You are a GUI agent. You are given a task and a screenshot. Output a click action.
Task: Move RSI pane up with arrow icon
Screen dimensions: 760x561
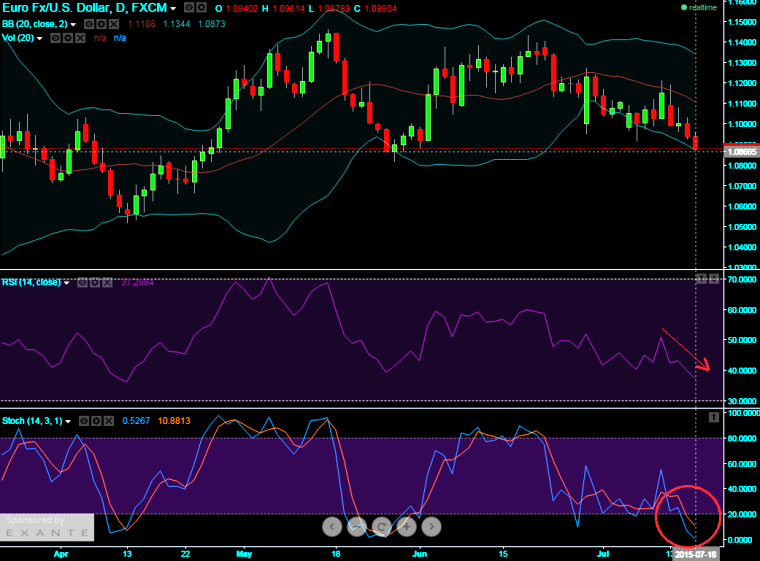click(x=701, y=278)
